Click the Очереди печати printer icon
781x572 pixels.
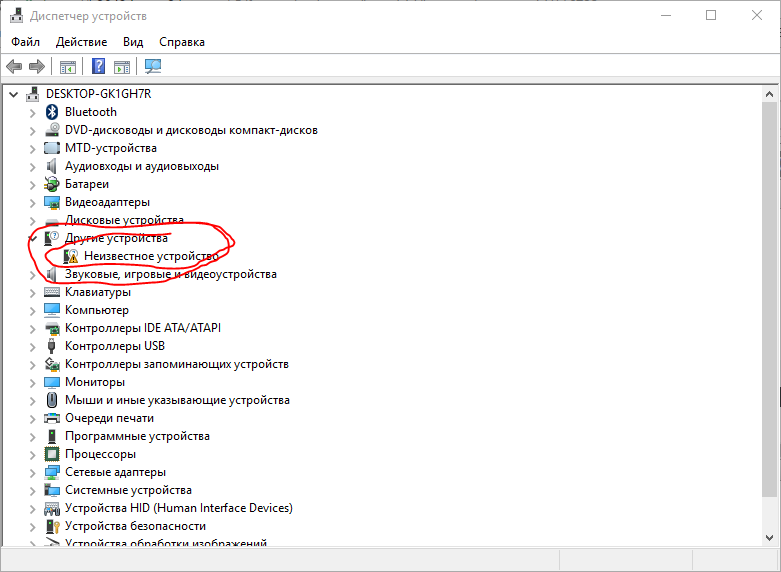[x=52, y=418]
